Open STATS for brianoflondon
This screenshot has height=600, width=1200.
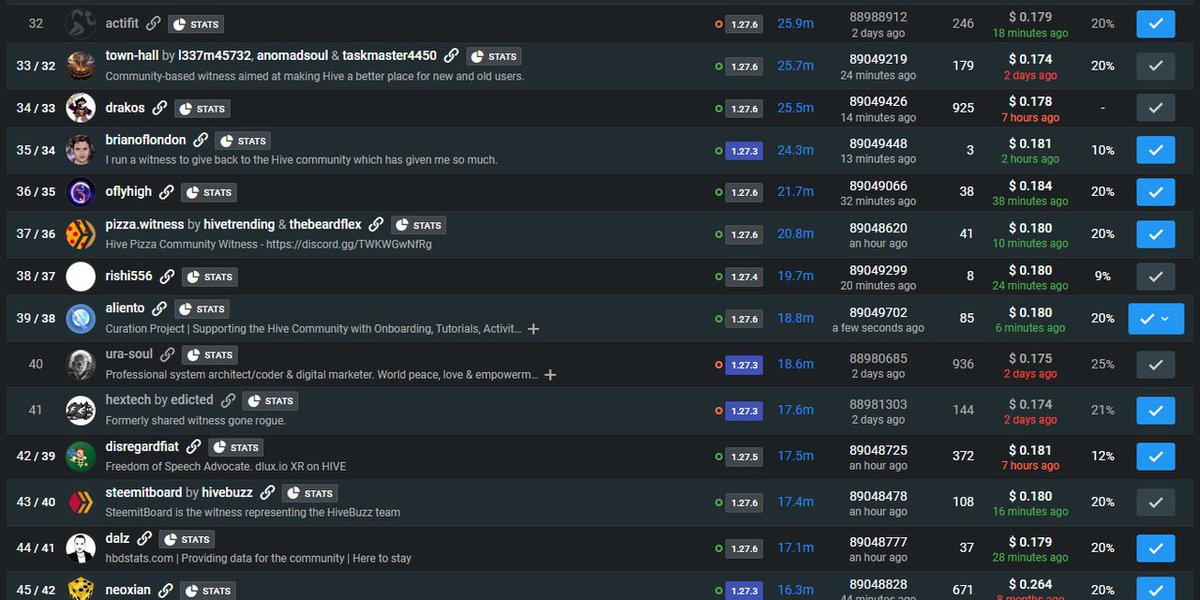(243, 141)
